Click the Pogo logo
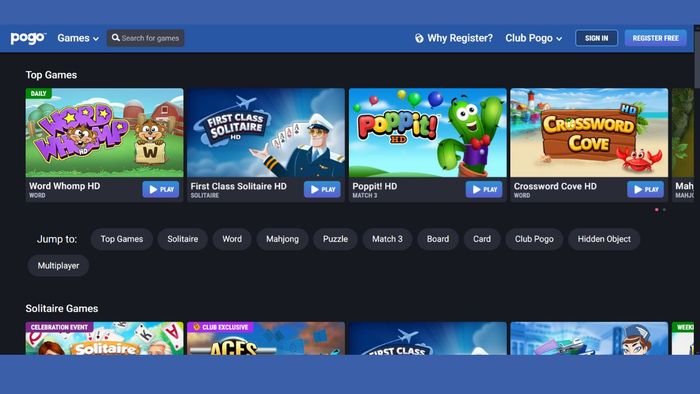700x394 pixels. click(28, 38)
